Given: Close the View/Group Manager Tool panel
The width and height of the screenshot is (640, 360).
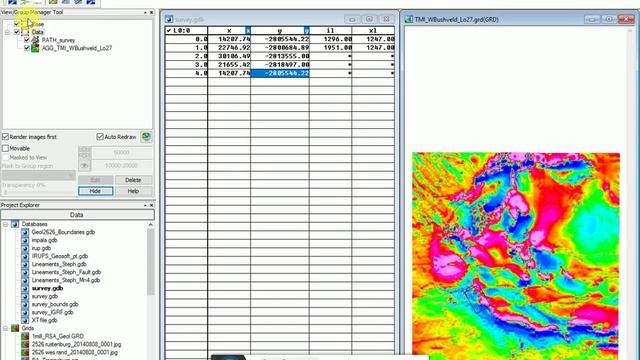Looking at the screenshot, I should [151, 13].
